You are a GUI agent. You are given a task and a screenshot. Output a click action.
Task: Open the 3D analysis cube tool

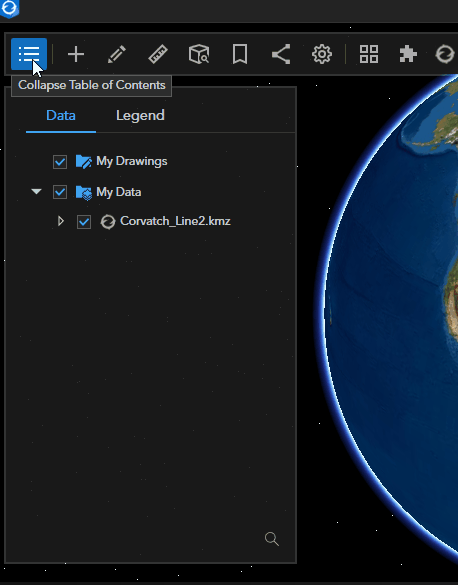click(199, 54)
